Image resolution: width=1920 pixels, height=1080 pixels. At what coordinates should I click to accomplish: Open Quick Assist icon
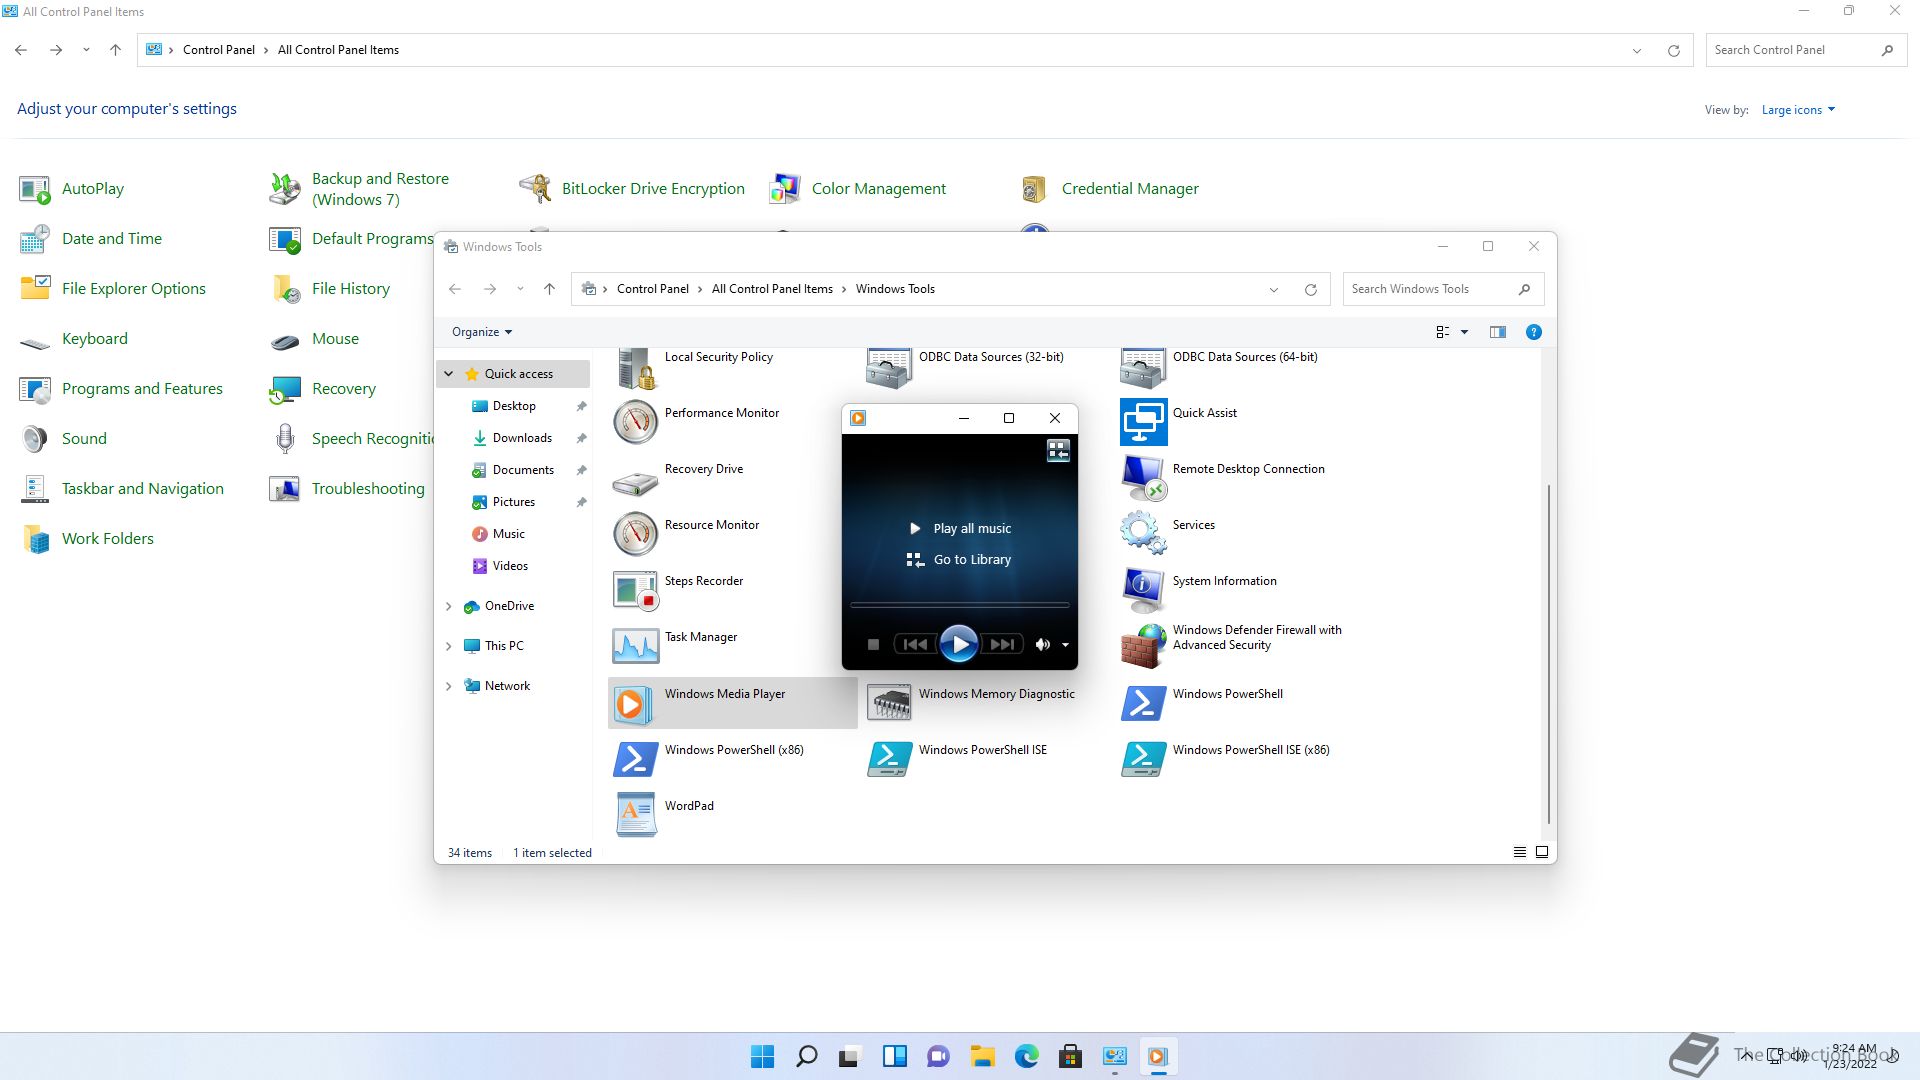point(1143,422)
